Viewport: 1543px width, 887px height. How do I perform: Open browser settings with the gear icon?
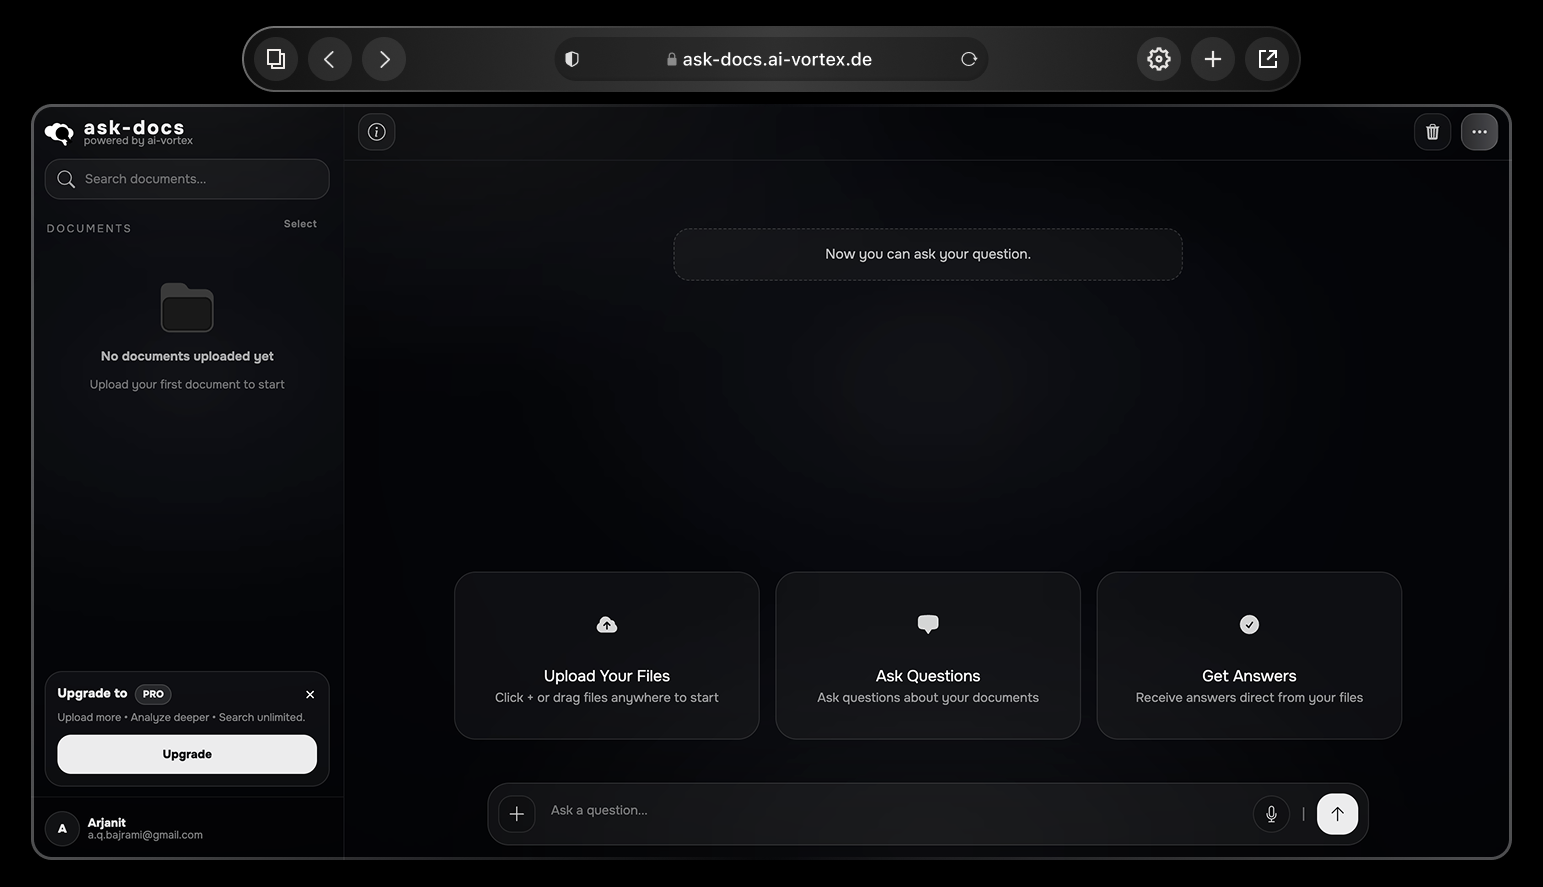tap(1157, 58)
